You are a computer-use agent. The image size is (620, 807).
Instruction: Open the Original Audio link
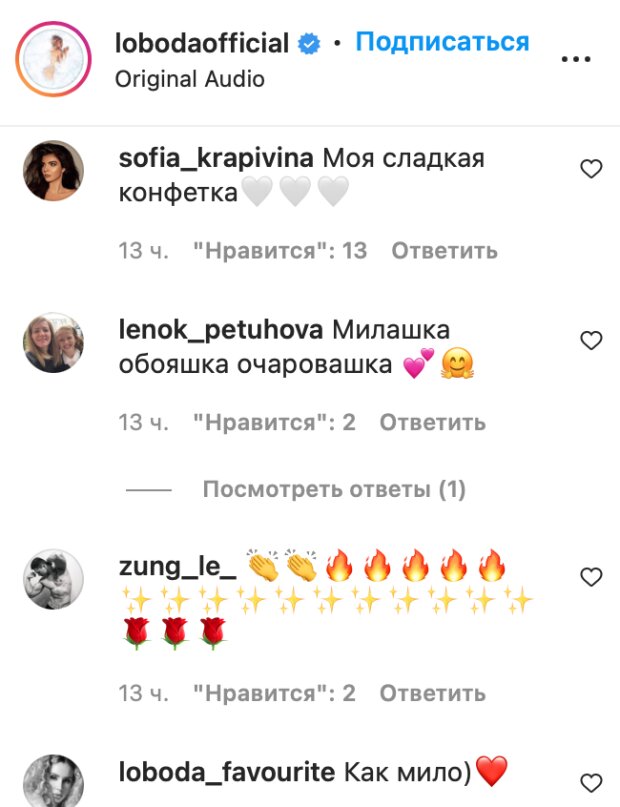(x=189, y=79)
